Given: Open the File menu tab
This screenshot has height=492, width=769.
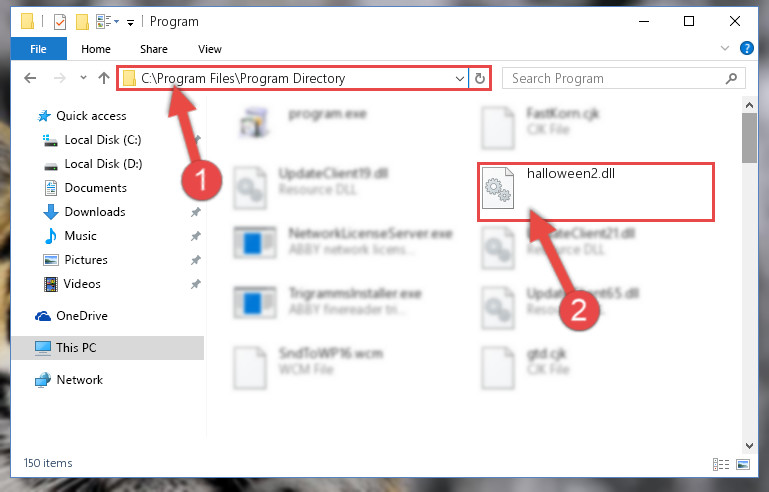Looking at the screenshot, I should pyautogui.click(x=38, y=49).
